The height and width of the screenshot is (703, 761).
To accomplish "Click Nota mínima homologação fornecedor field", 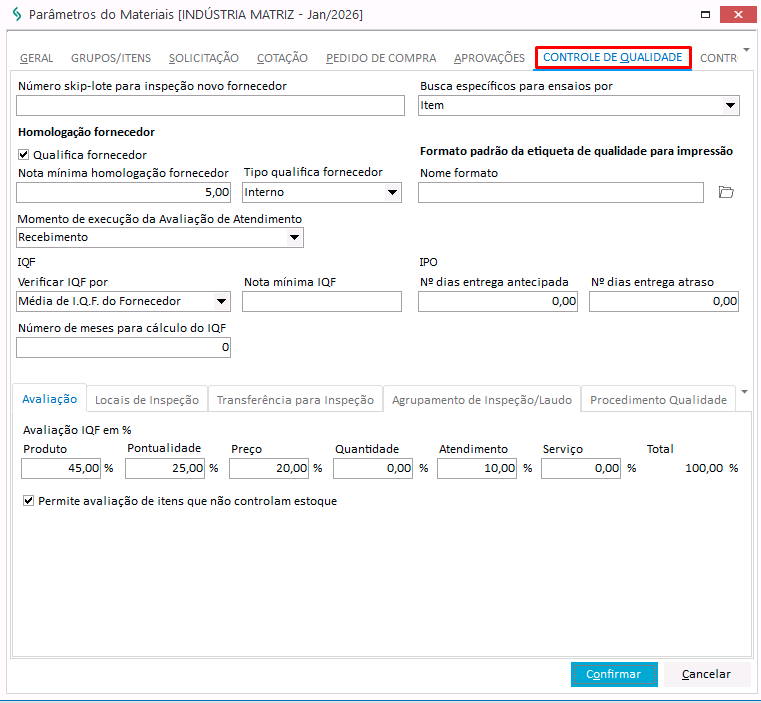I will point(123,192).
